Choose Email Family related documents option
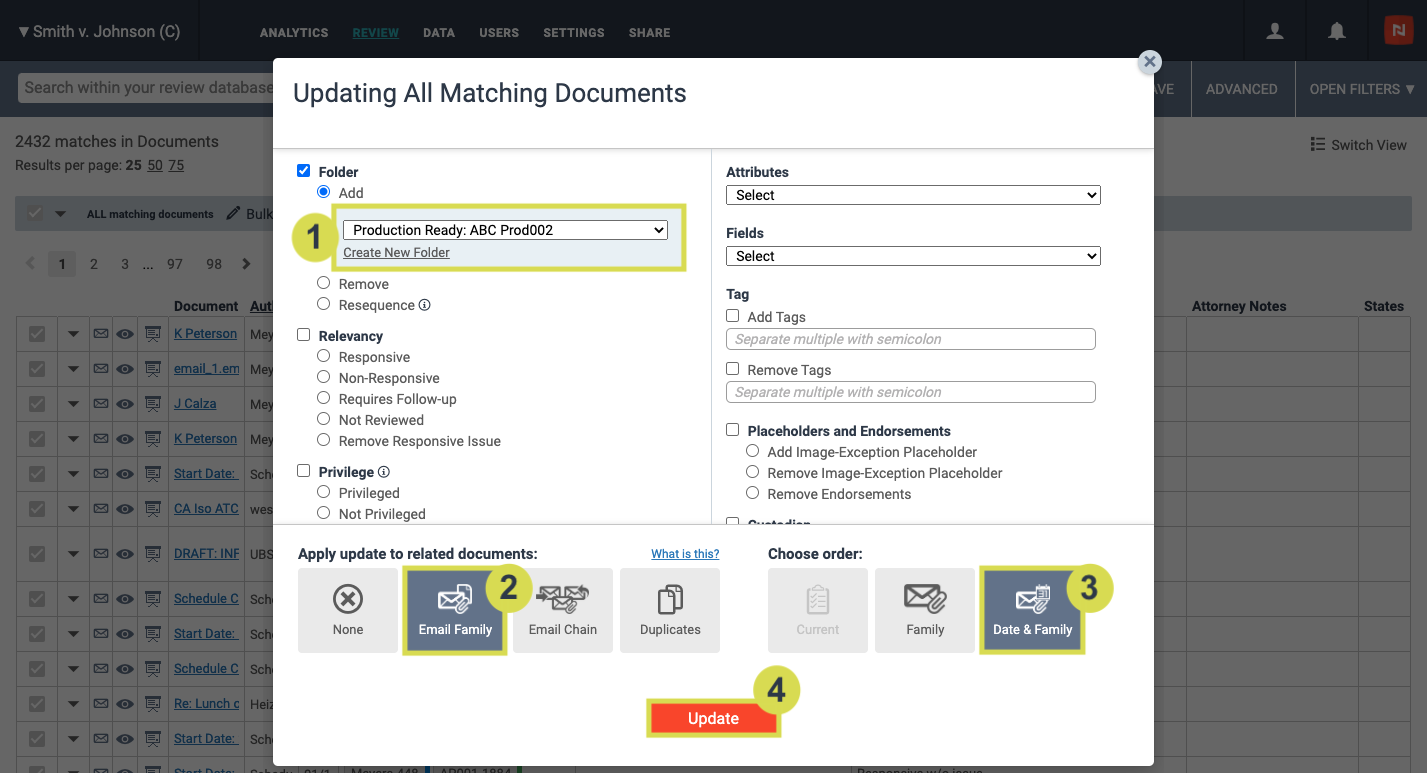 [455, 611]
